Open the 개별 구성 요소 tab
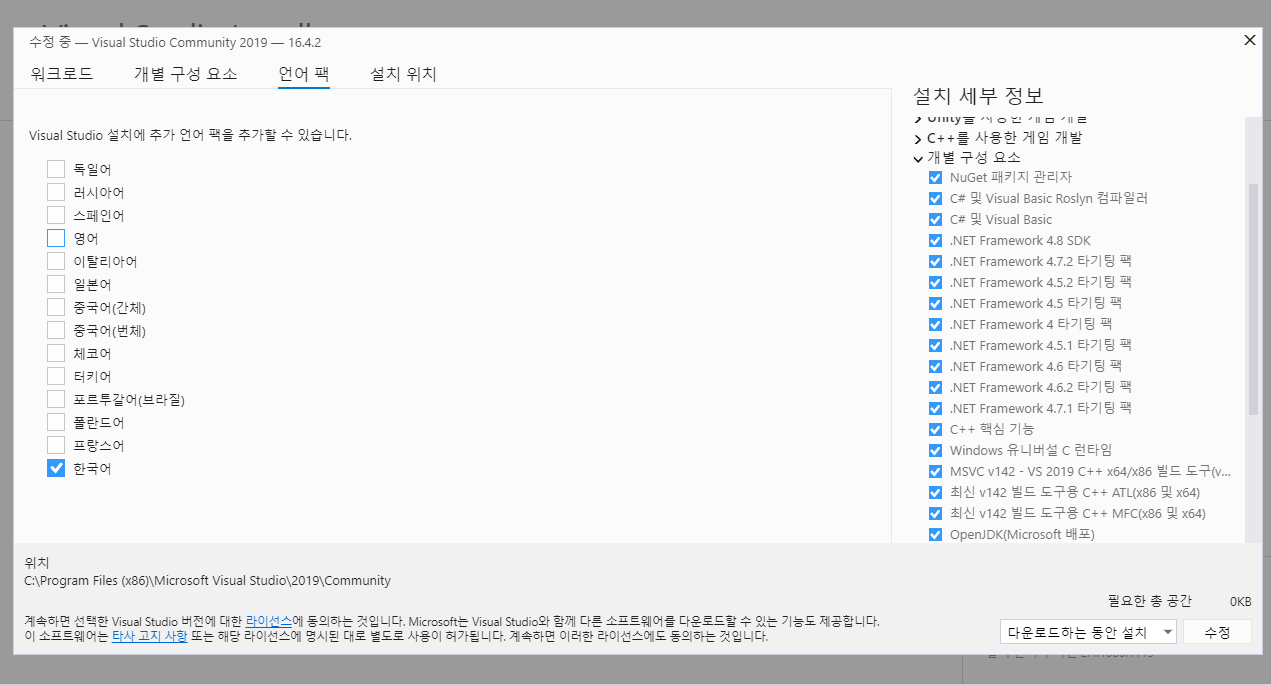 [x=186, y=74]
